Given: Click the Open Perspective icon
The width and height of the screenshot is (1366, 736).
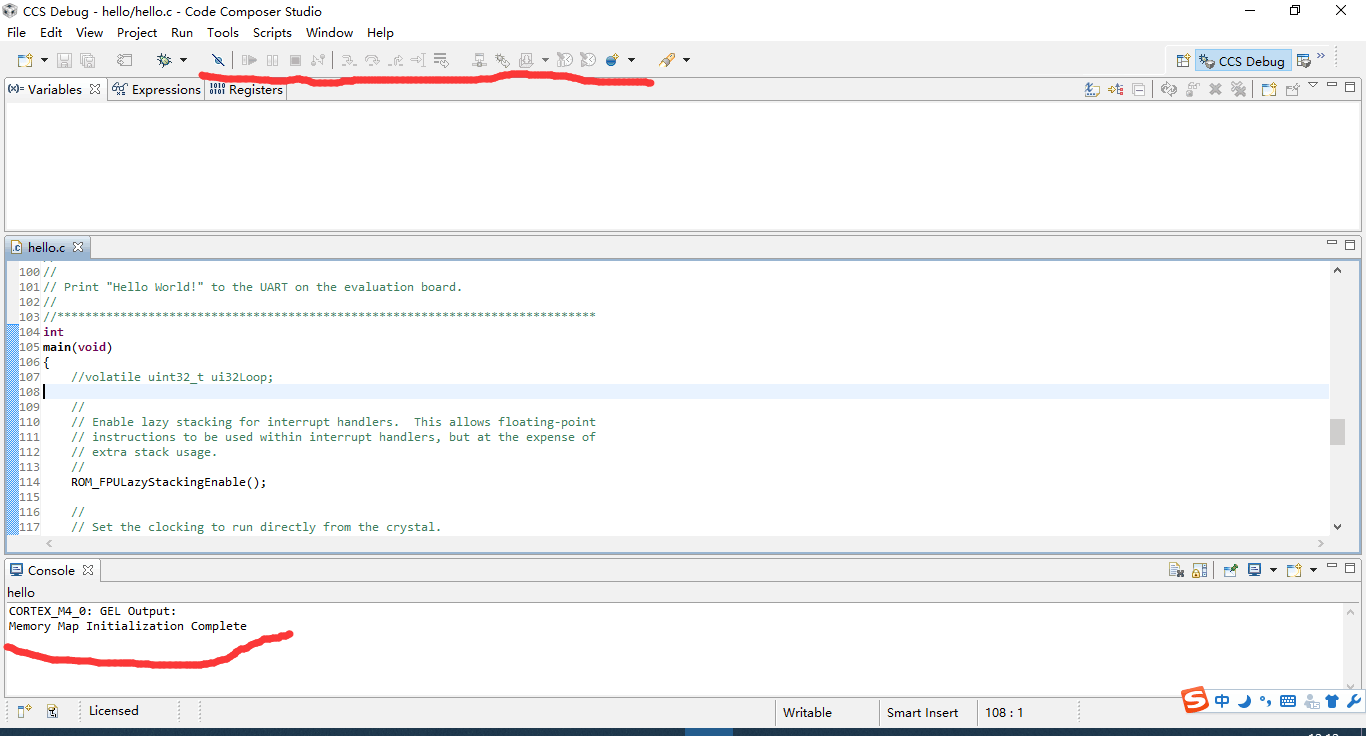Looking at the screenshot, I should [1183, 61].
